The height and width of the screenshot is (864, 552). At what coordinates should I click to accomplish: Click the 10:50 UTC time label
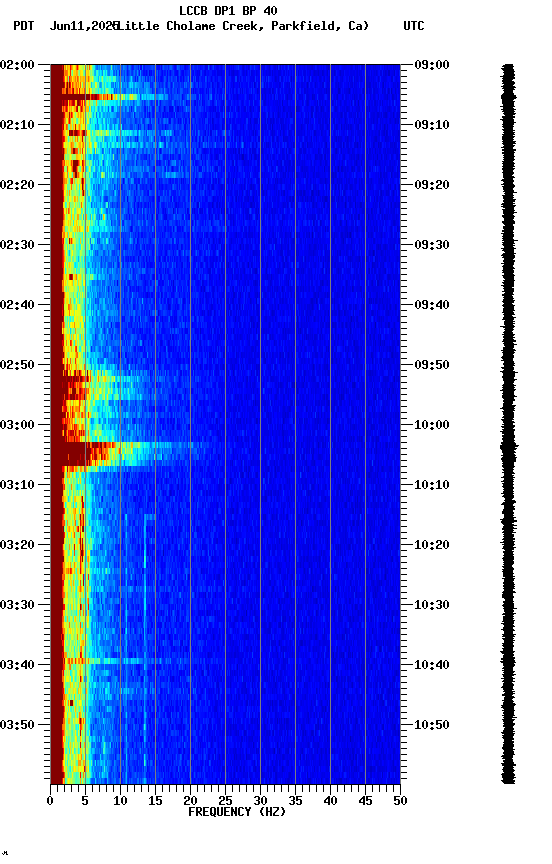click(432, 725)
